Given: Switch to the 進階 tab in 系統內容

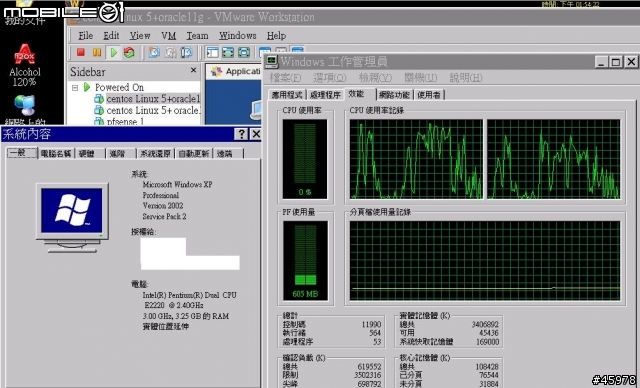Looking at the screenshot, I should 120,154.
